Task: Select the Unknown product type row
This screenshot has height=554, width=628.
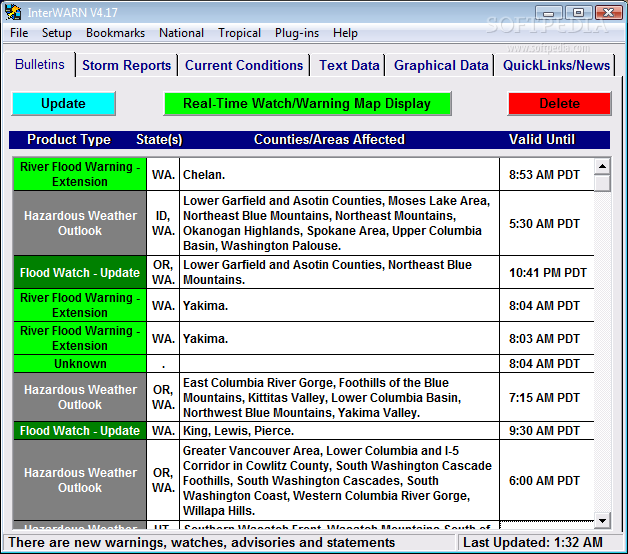Action: coord(80,364)
